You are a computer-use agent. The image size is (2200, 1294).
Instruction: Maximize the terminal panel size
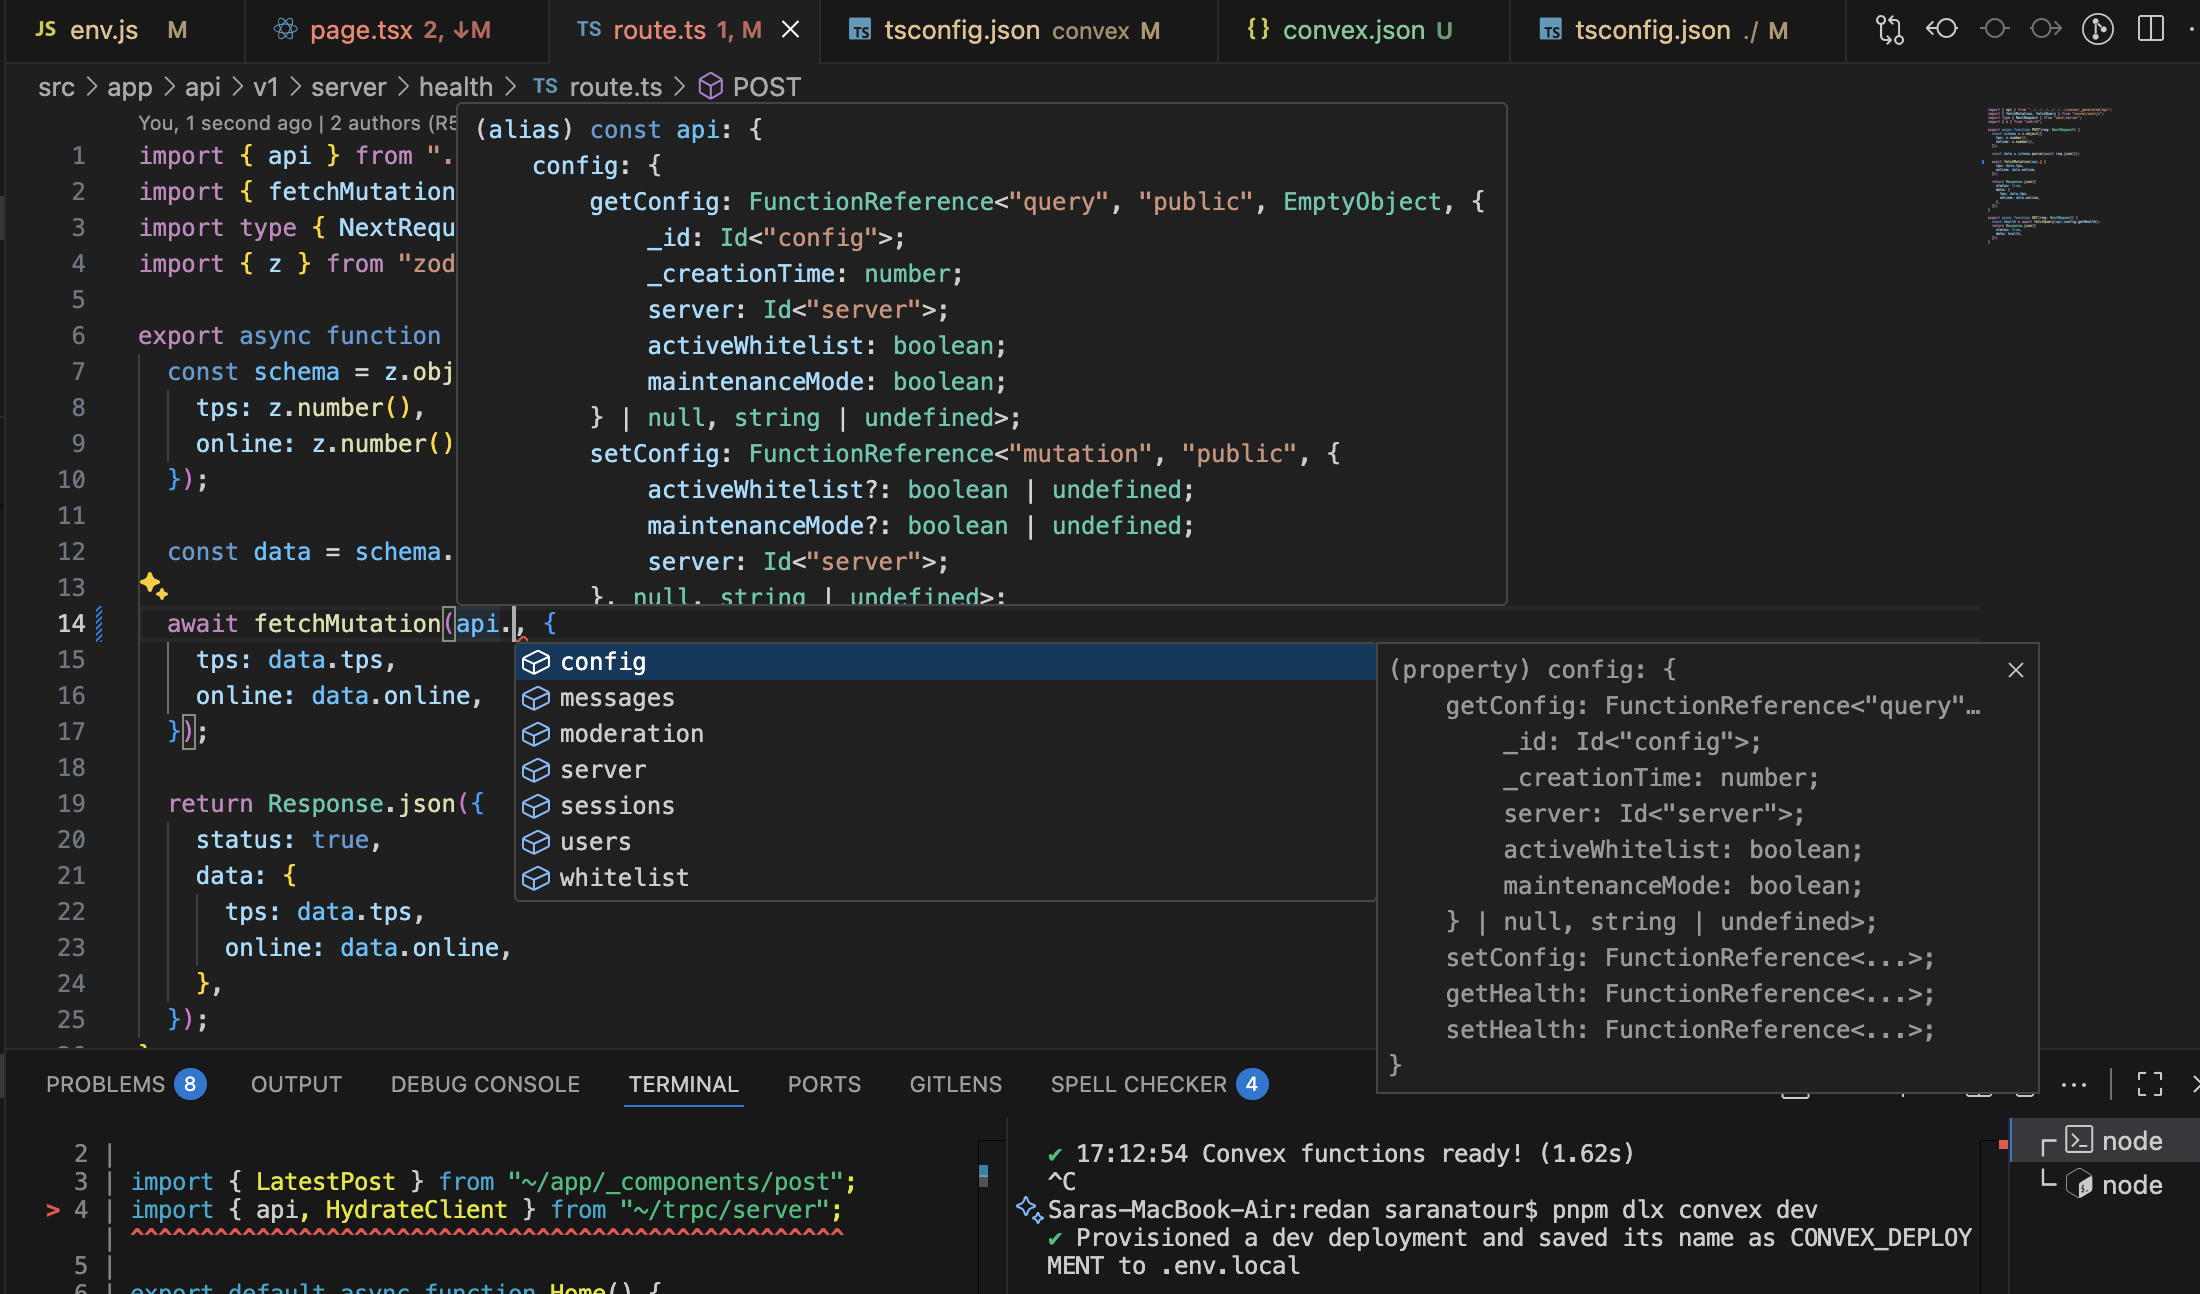point(2150,1084)
